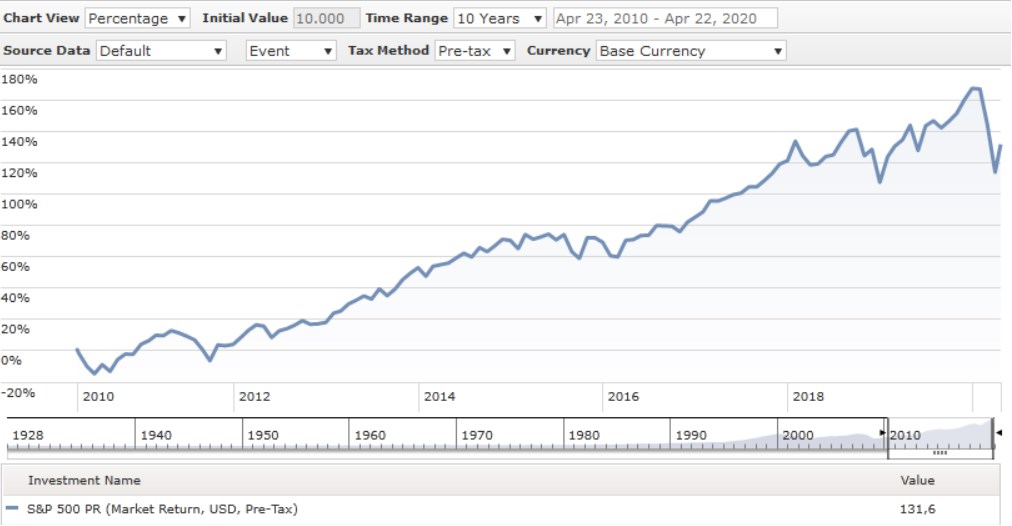The height and width of the screenshot is (526, 1012).
Task: Click the left handle arrow of timeline range
Action: pos(882,432)
